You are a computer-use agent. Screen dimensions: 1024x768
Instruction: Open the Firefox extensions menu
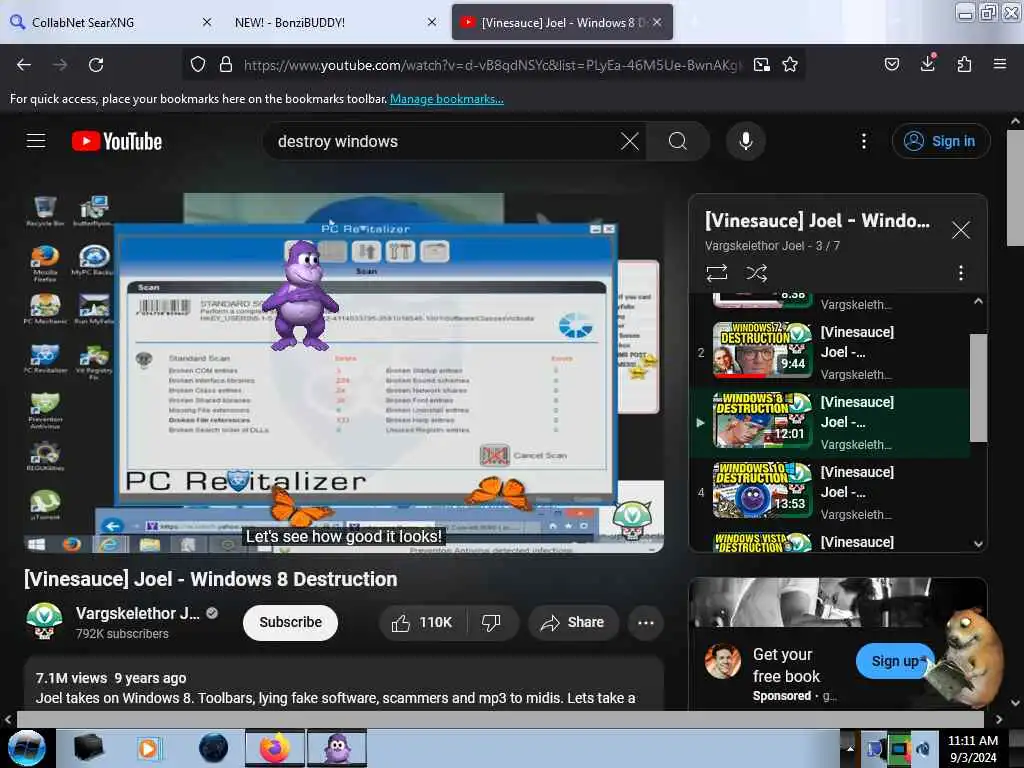(964, 64)
